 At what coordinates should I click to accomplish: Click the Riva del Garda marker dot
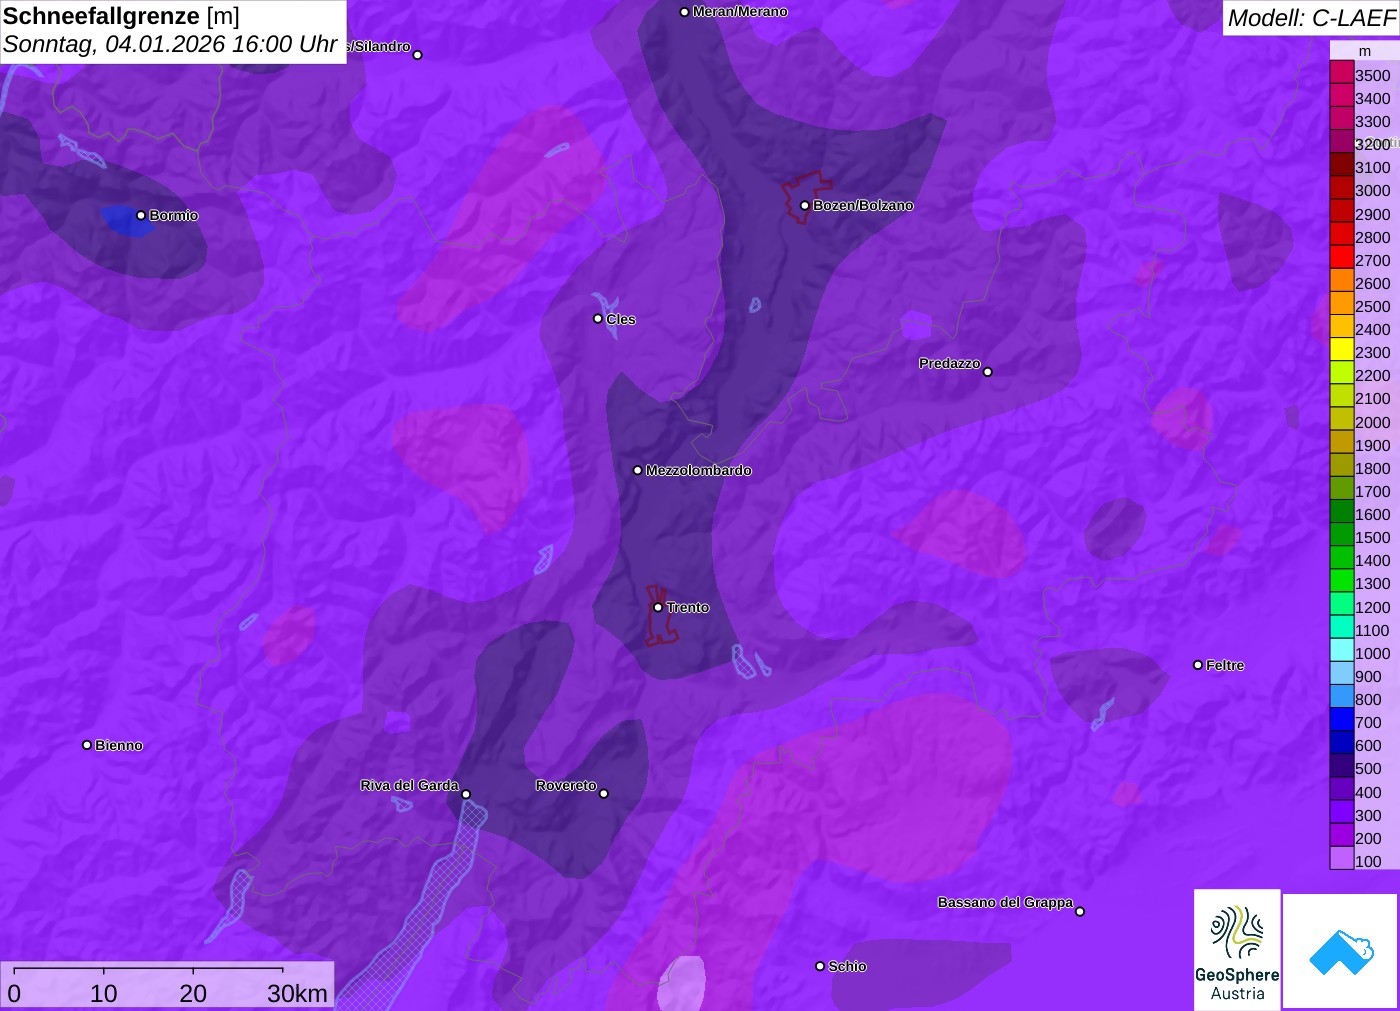tap(466, 794)
